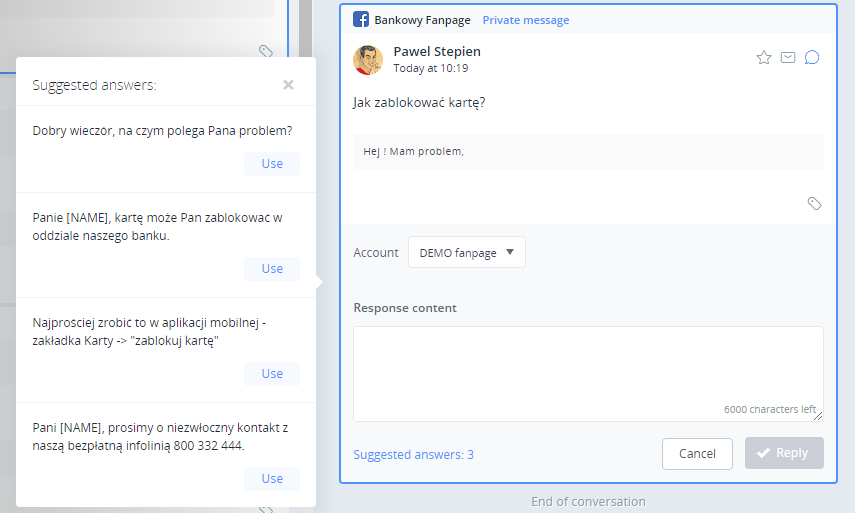Click the speech bubble comment icon
The height and width of the screenshot is (513, 855).
coord(812,58)
